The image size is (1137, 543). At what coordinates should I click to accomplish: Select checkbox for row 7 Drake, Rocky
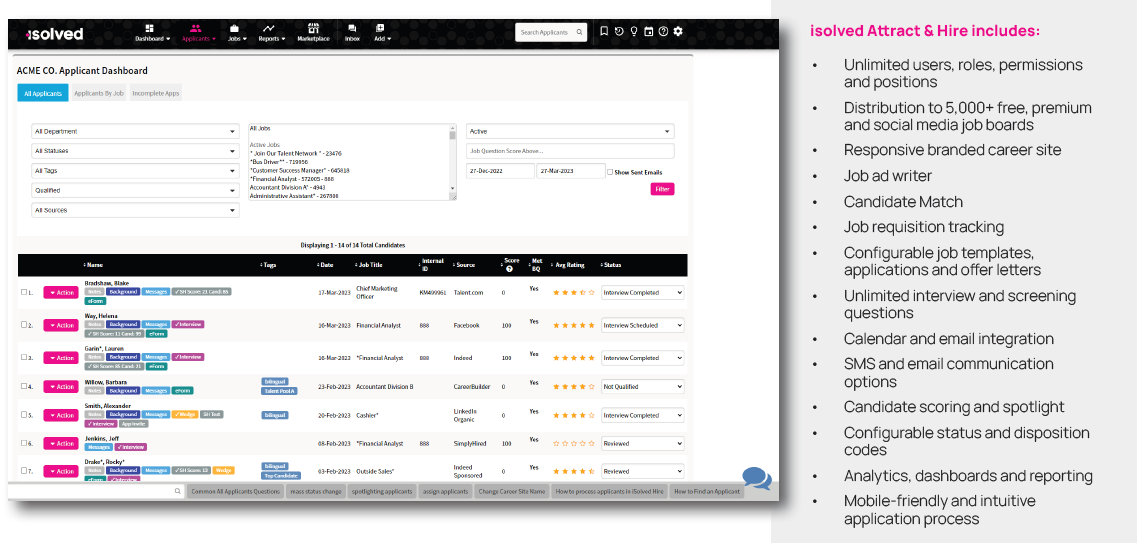[24, 471]
